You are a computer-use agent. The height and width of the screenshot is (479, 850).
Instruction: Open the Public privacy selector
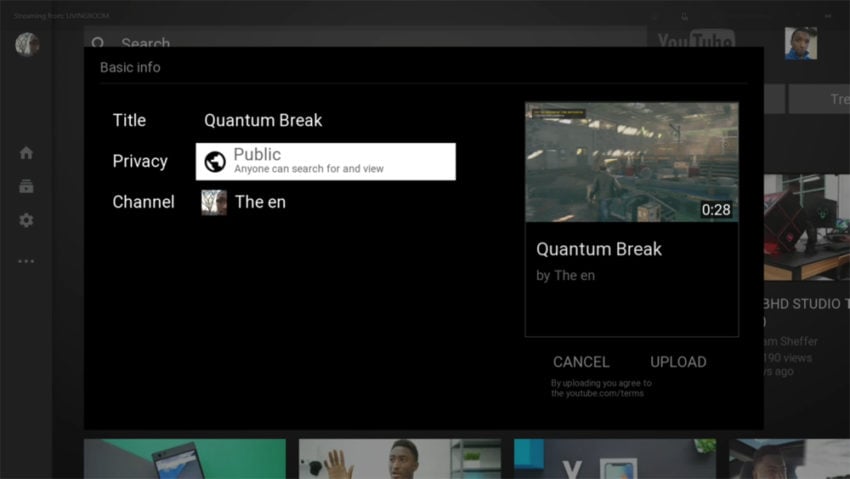point(325,161)
